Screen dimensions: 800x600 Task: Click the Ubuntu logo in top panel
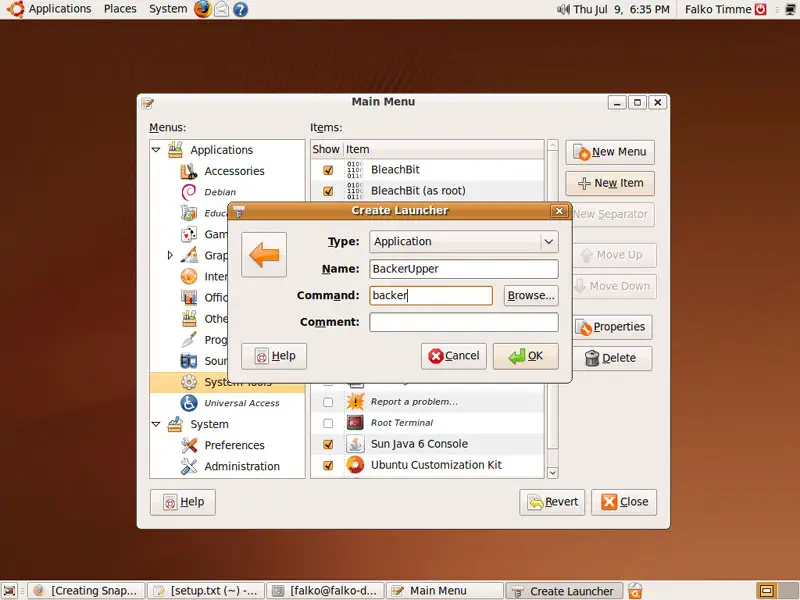click(15, 9)
